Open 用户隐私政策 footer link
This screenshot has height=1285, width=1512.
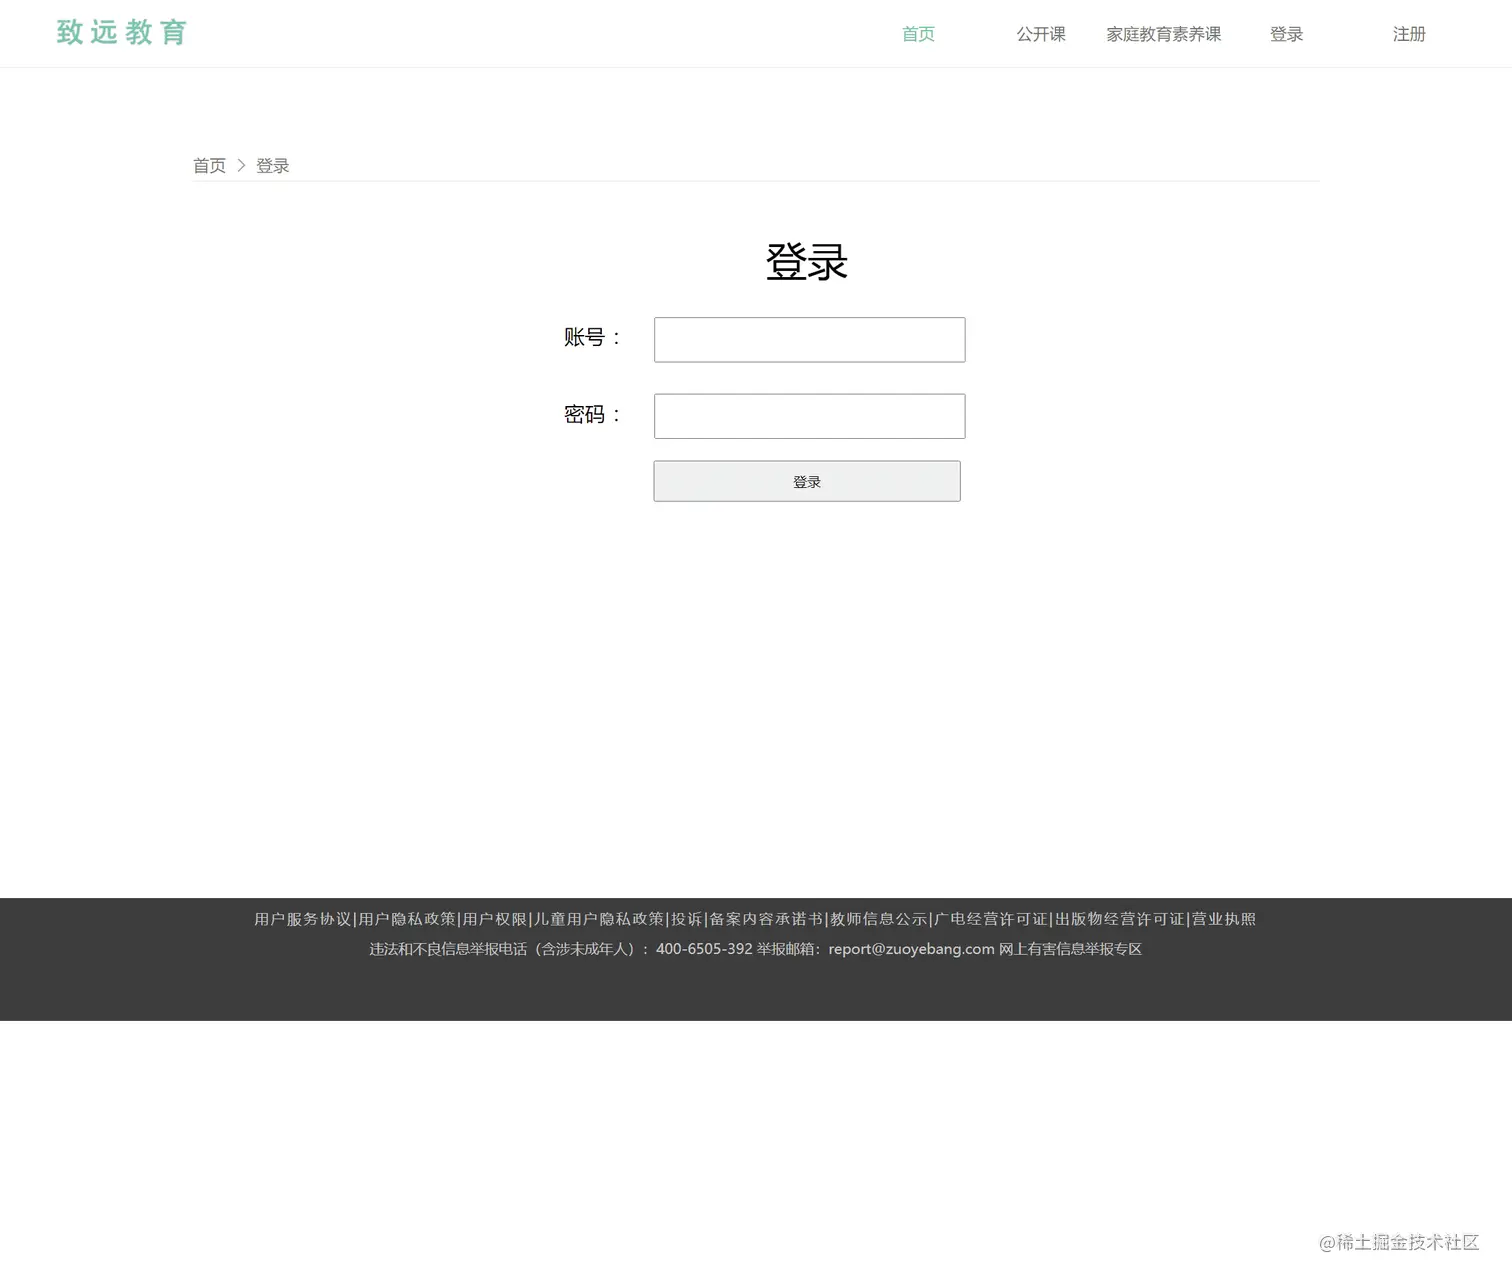(x=407, y=919)
